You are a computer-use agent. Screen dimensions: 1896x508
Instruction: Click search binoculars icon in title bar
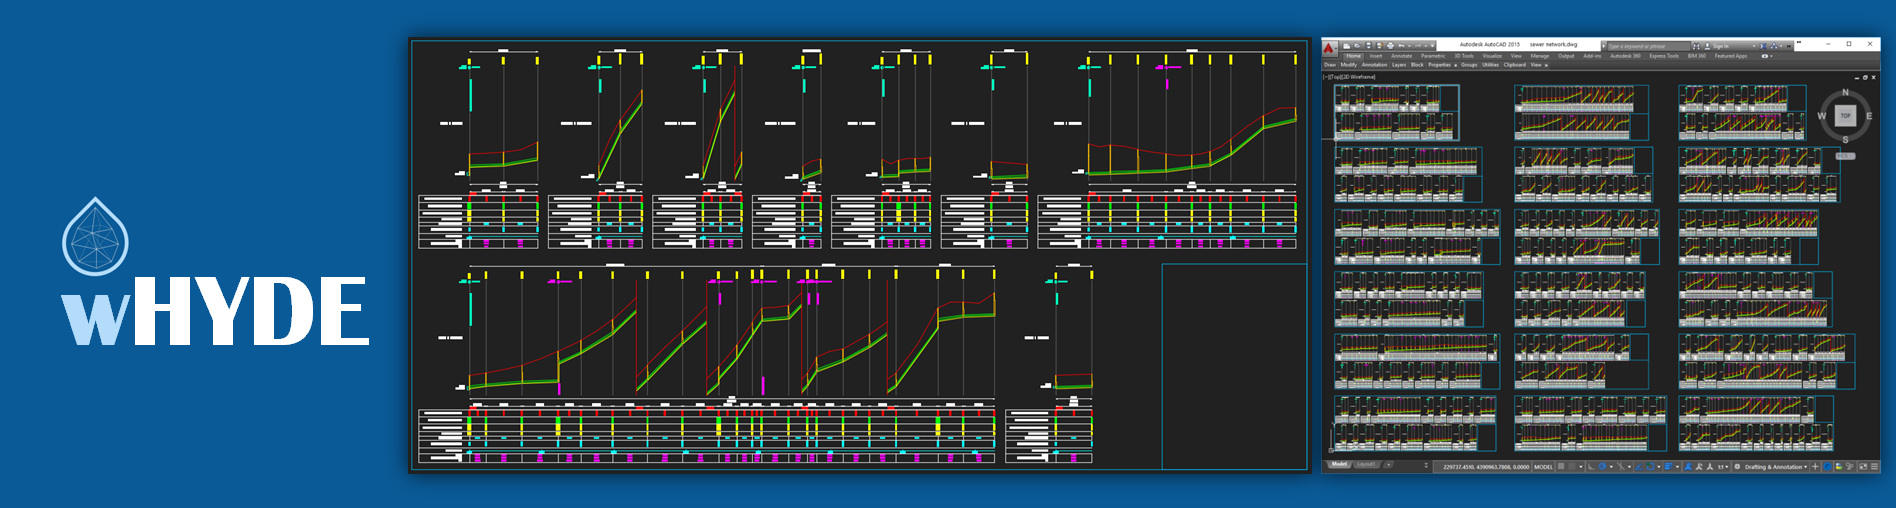(1696, 46)
